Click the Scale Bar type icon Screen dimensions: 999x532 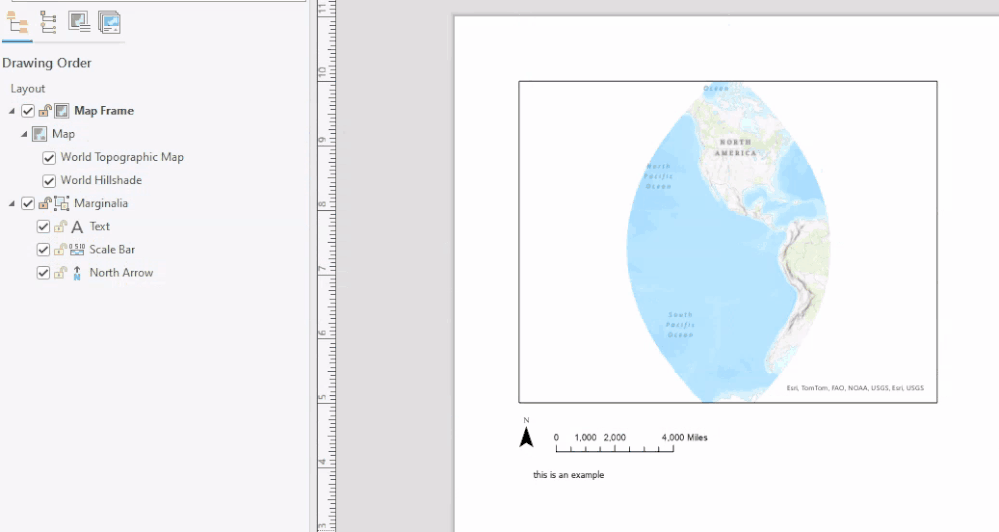pyautogui.click(x=77, y=249)
